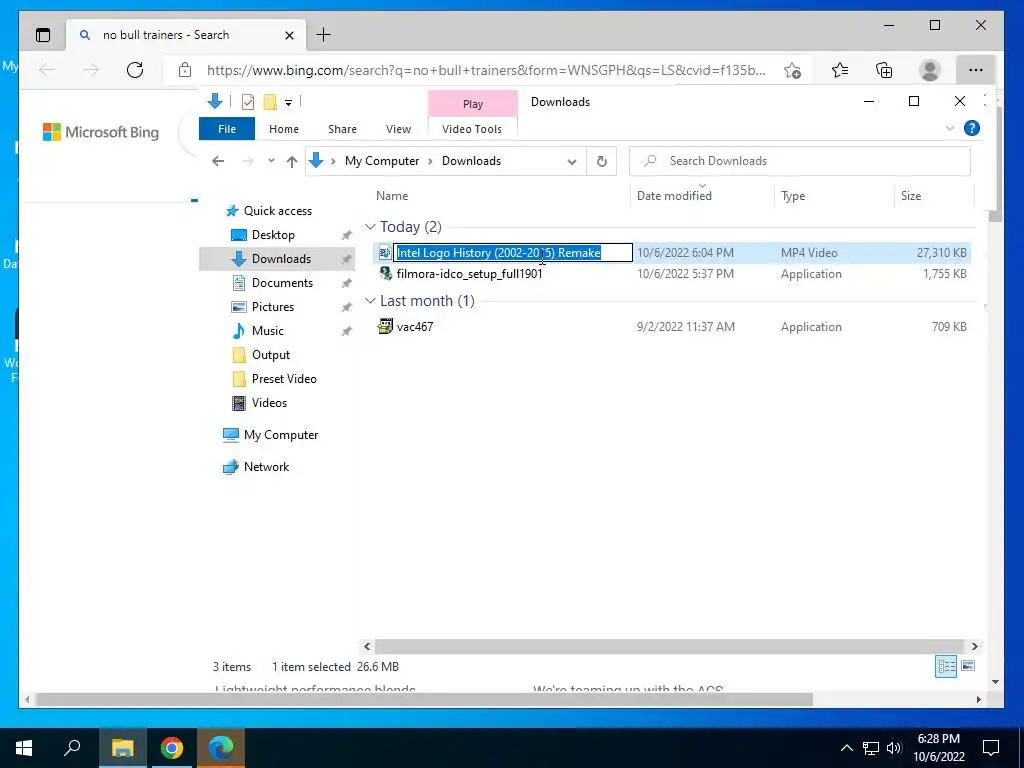Sort by the Type column
The image size is (1024, 768).
(x=793, y=196)
